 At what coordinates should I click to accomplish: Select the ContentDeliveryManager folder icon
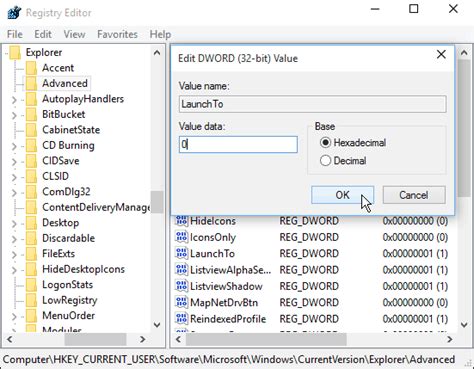(x=31, y=207)
